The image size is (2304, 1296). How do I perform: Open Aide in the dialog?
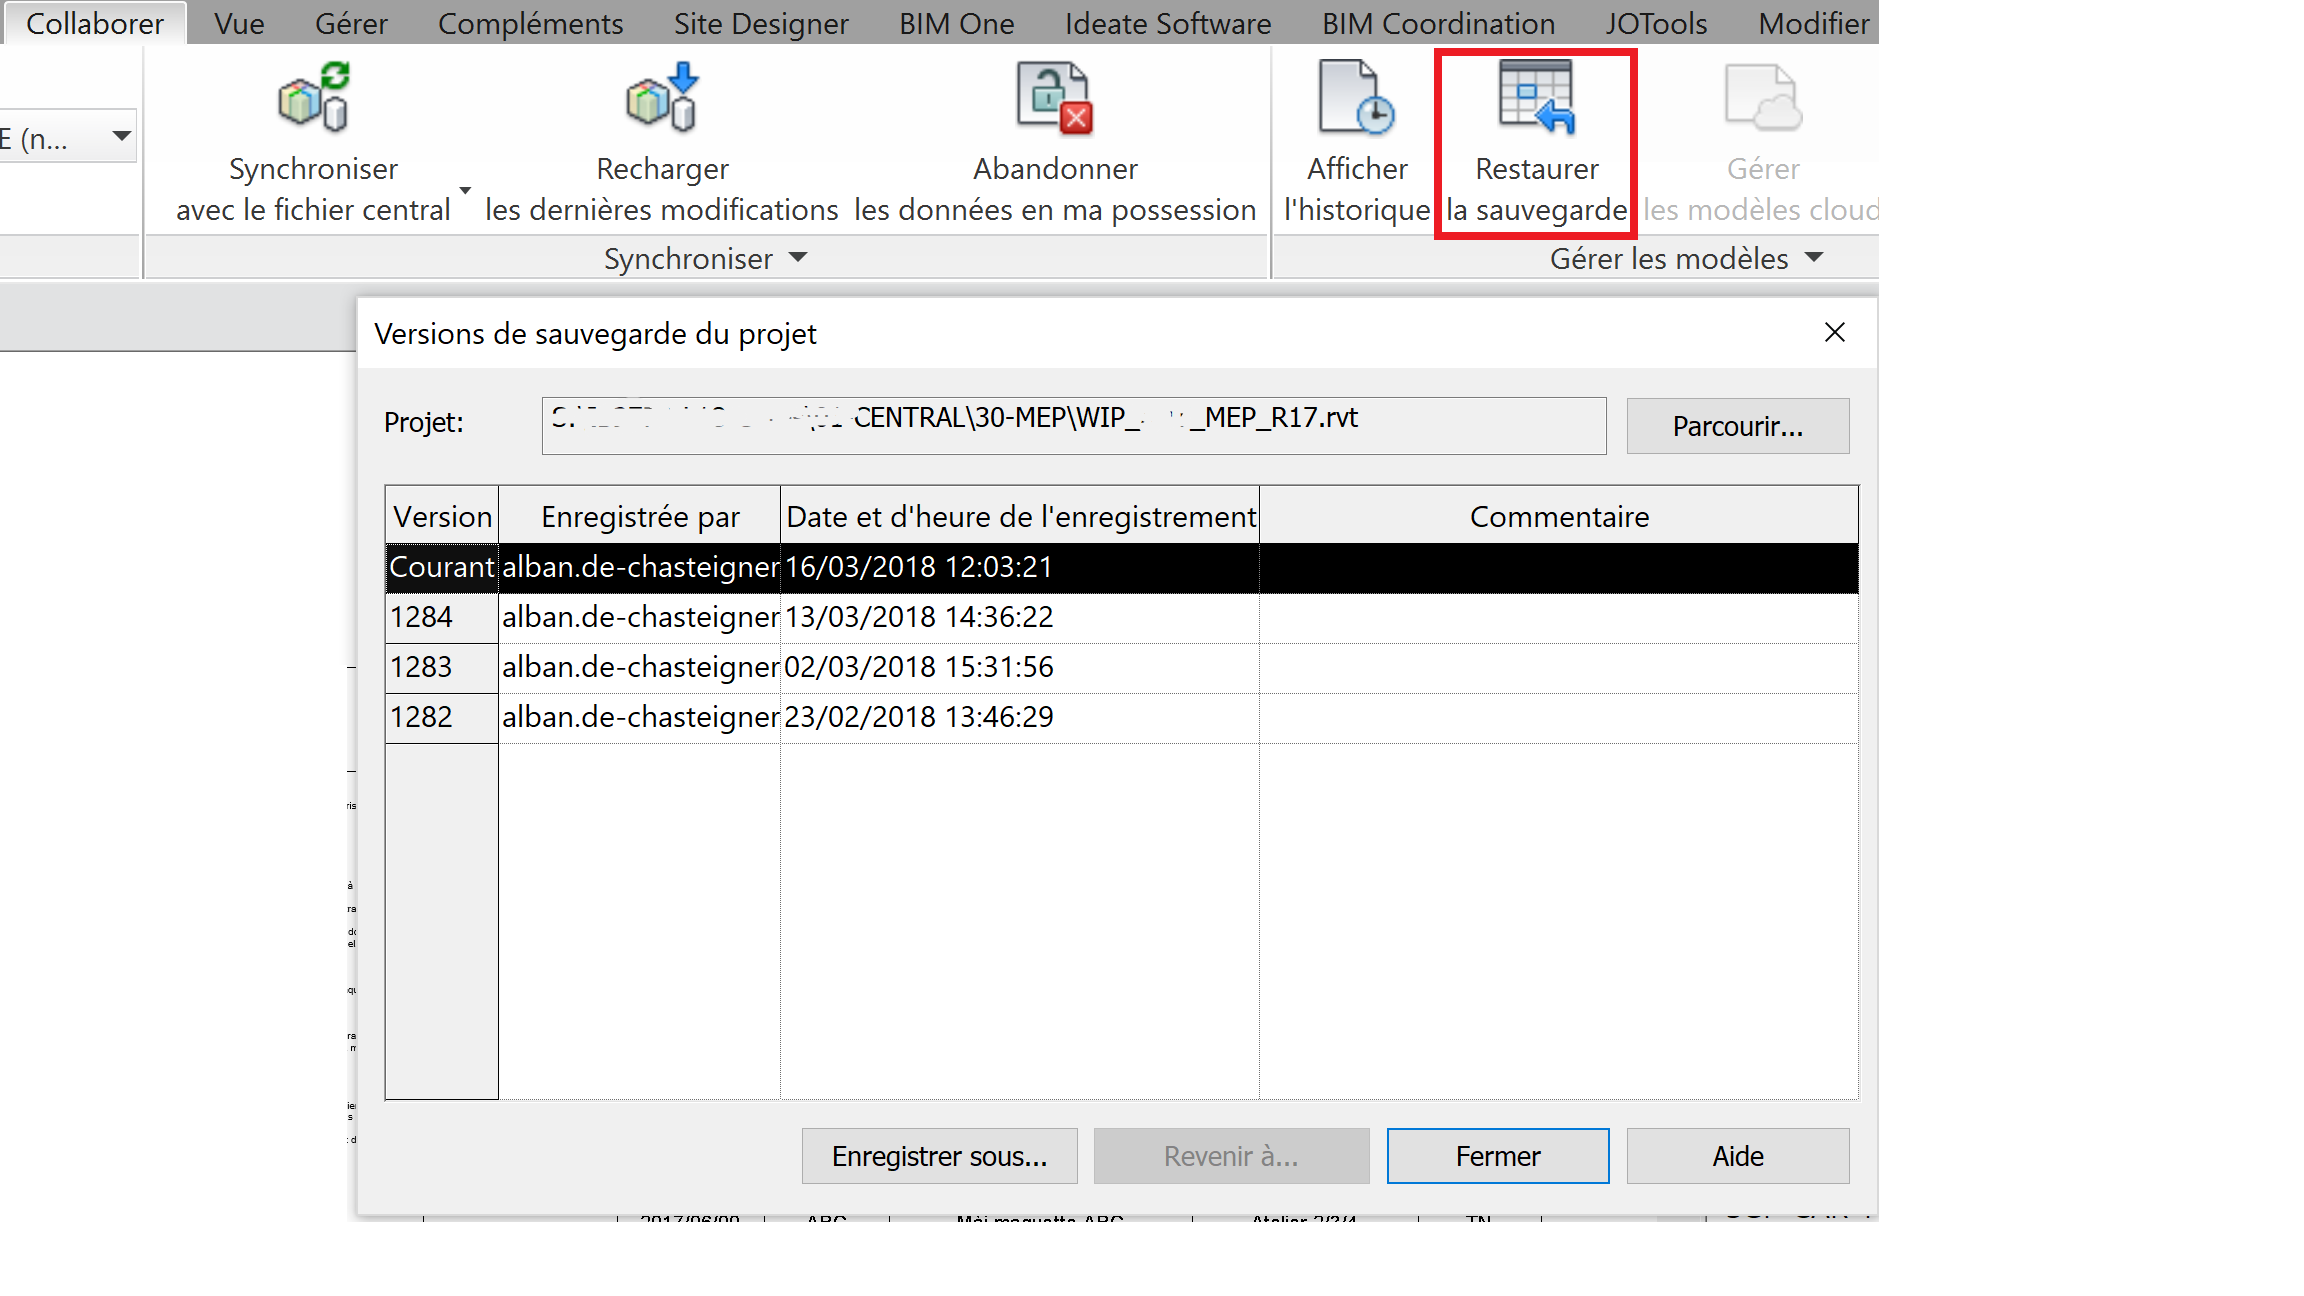1737,1156
